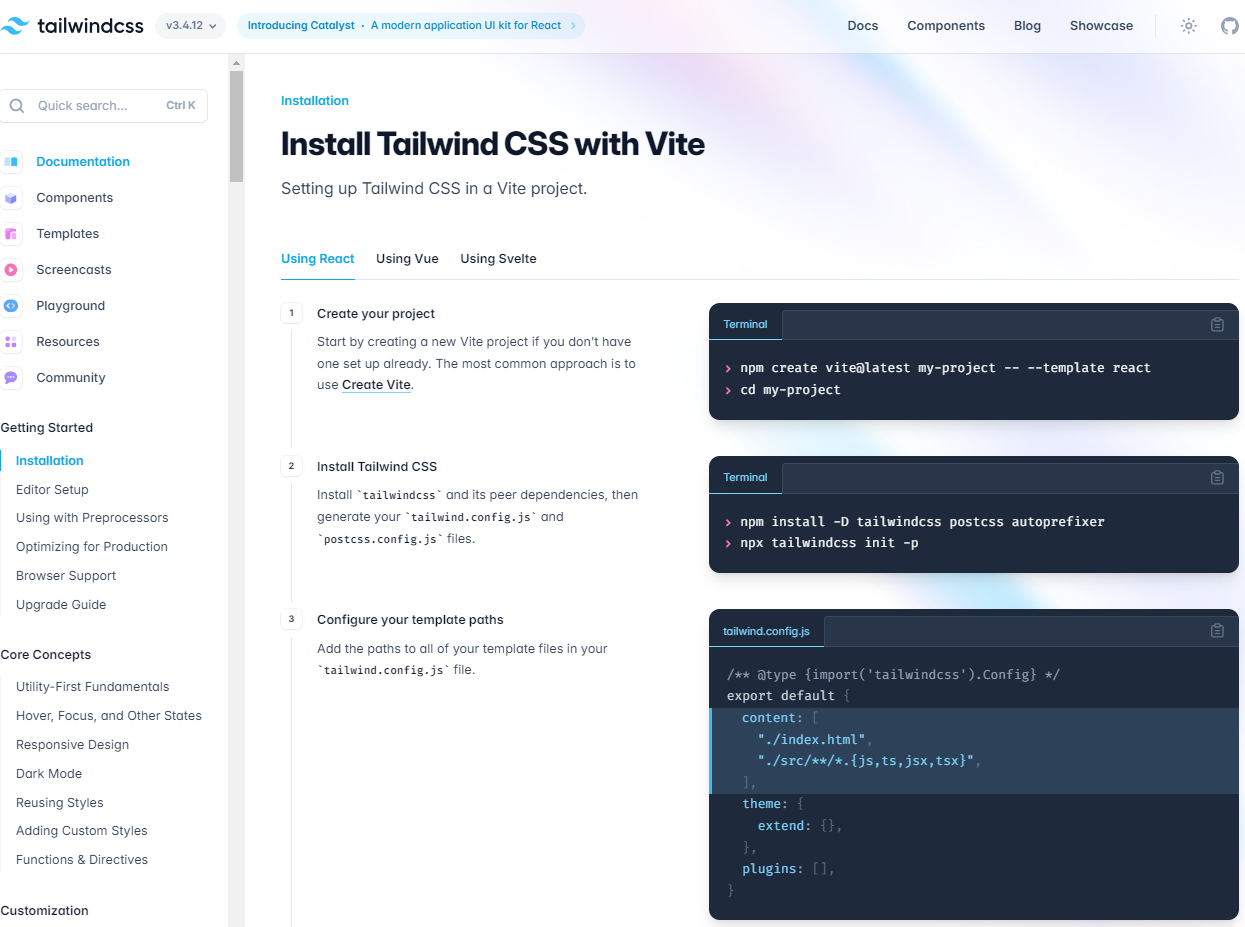Viewport: 1245px width, 927px height.
Task: Focus the Quick search field
Action: pyautogui.click(x=104, y=106)
